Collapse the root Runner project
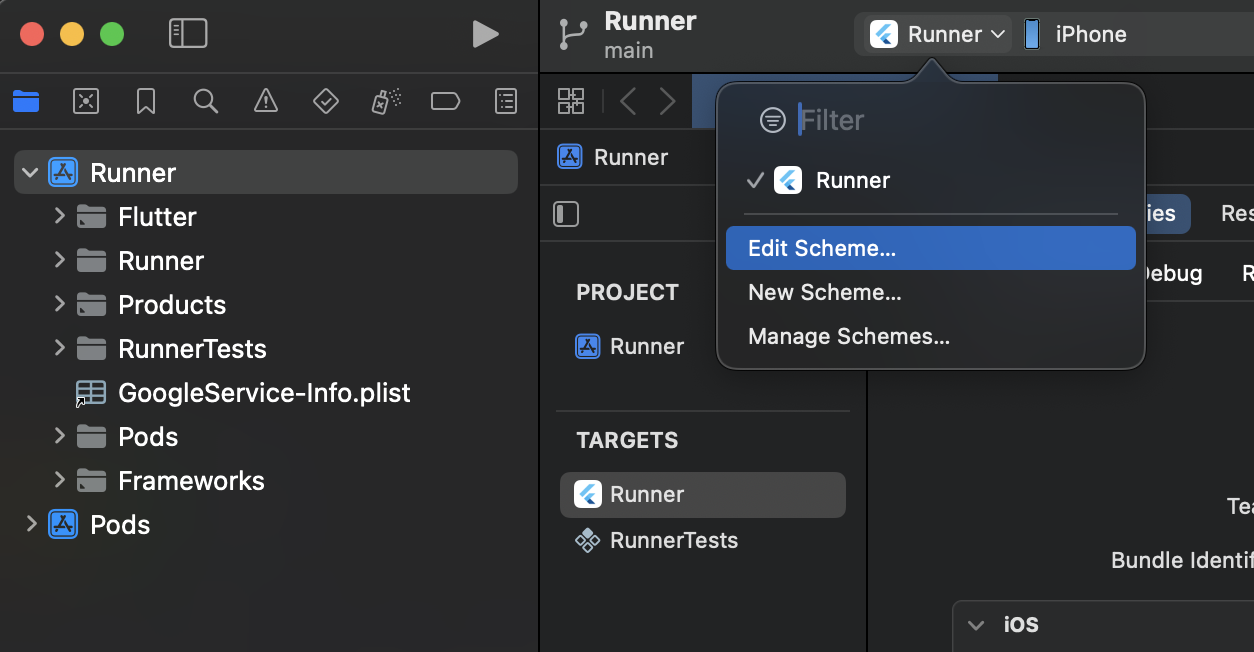This screenshot has width=1254, height=652. click(30, 173)
